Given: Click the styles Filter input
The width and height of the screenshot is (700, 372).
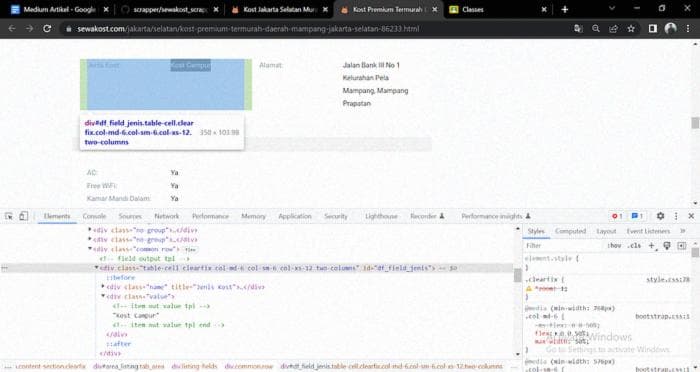Looking at the screenshot, I should click(563, 246).
